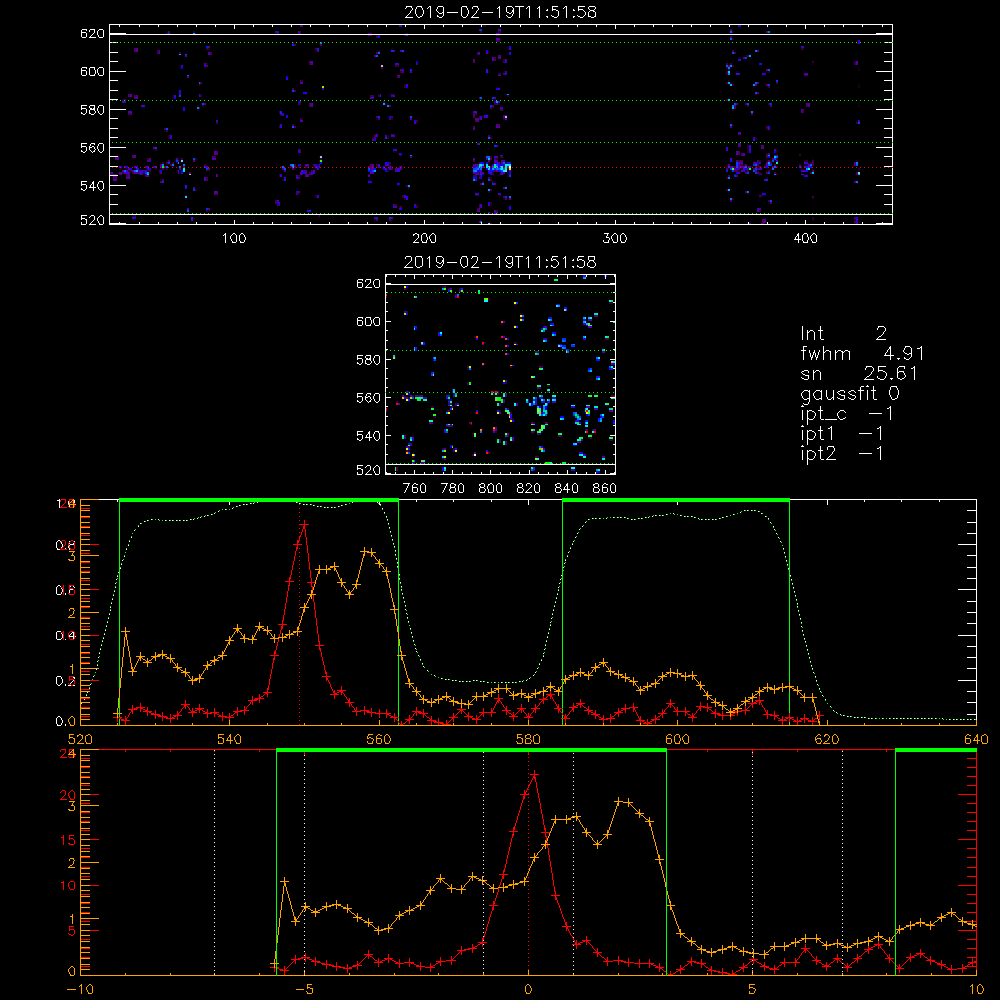
Task: Click the emission cluster near 370 in top image
Action: pos(753,167)
